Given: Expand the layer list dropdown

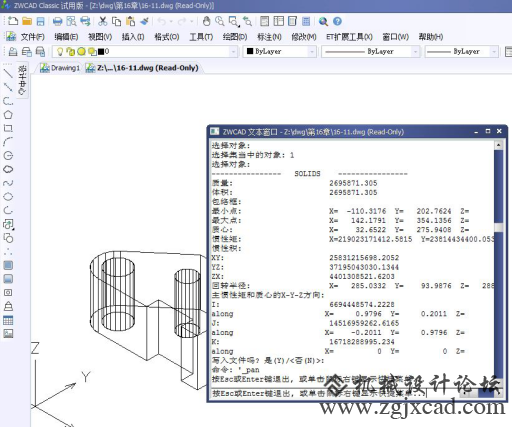Looking at the screenshot, I should [x=233, y=51].
